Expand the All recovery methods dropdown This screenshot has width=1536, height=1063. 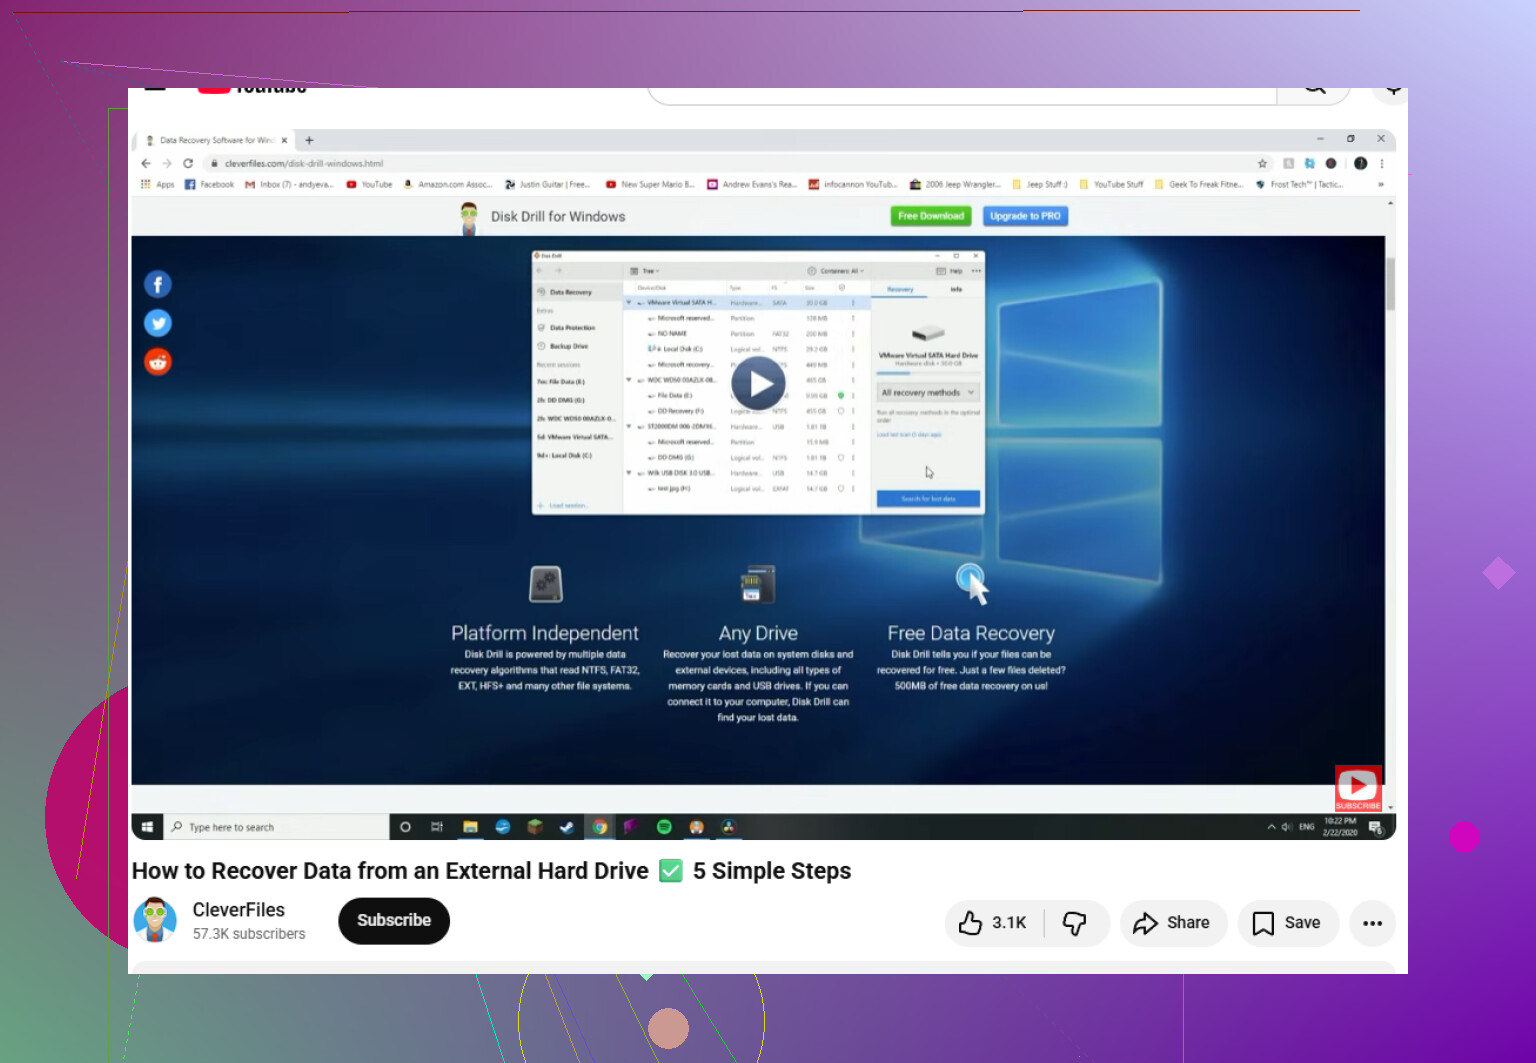click(928, 393)
